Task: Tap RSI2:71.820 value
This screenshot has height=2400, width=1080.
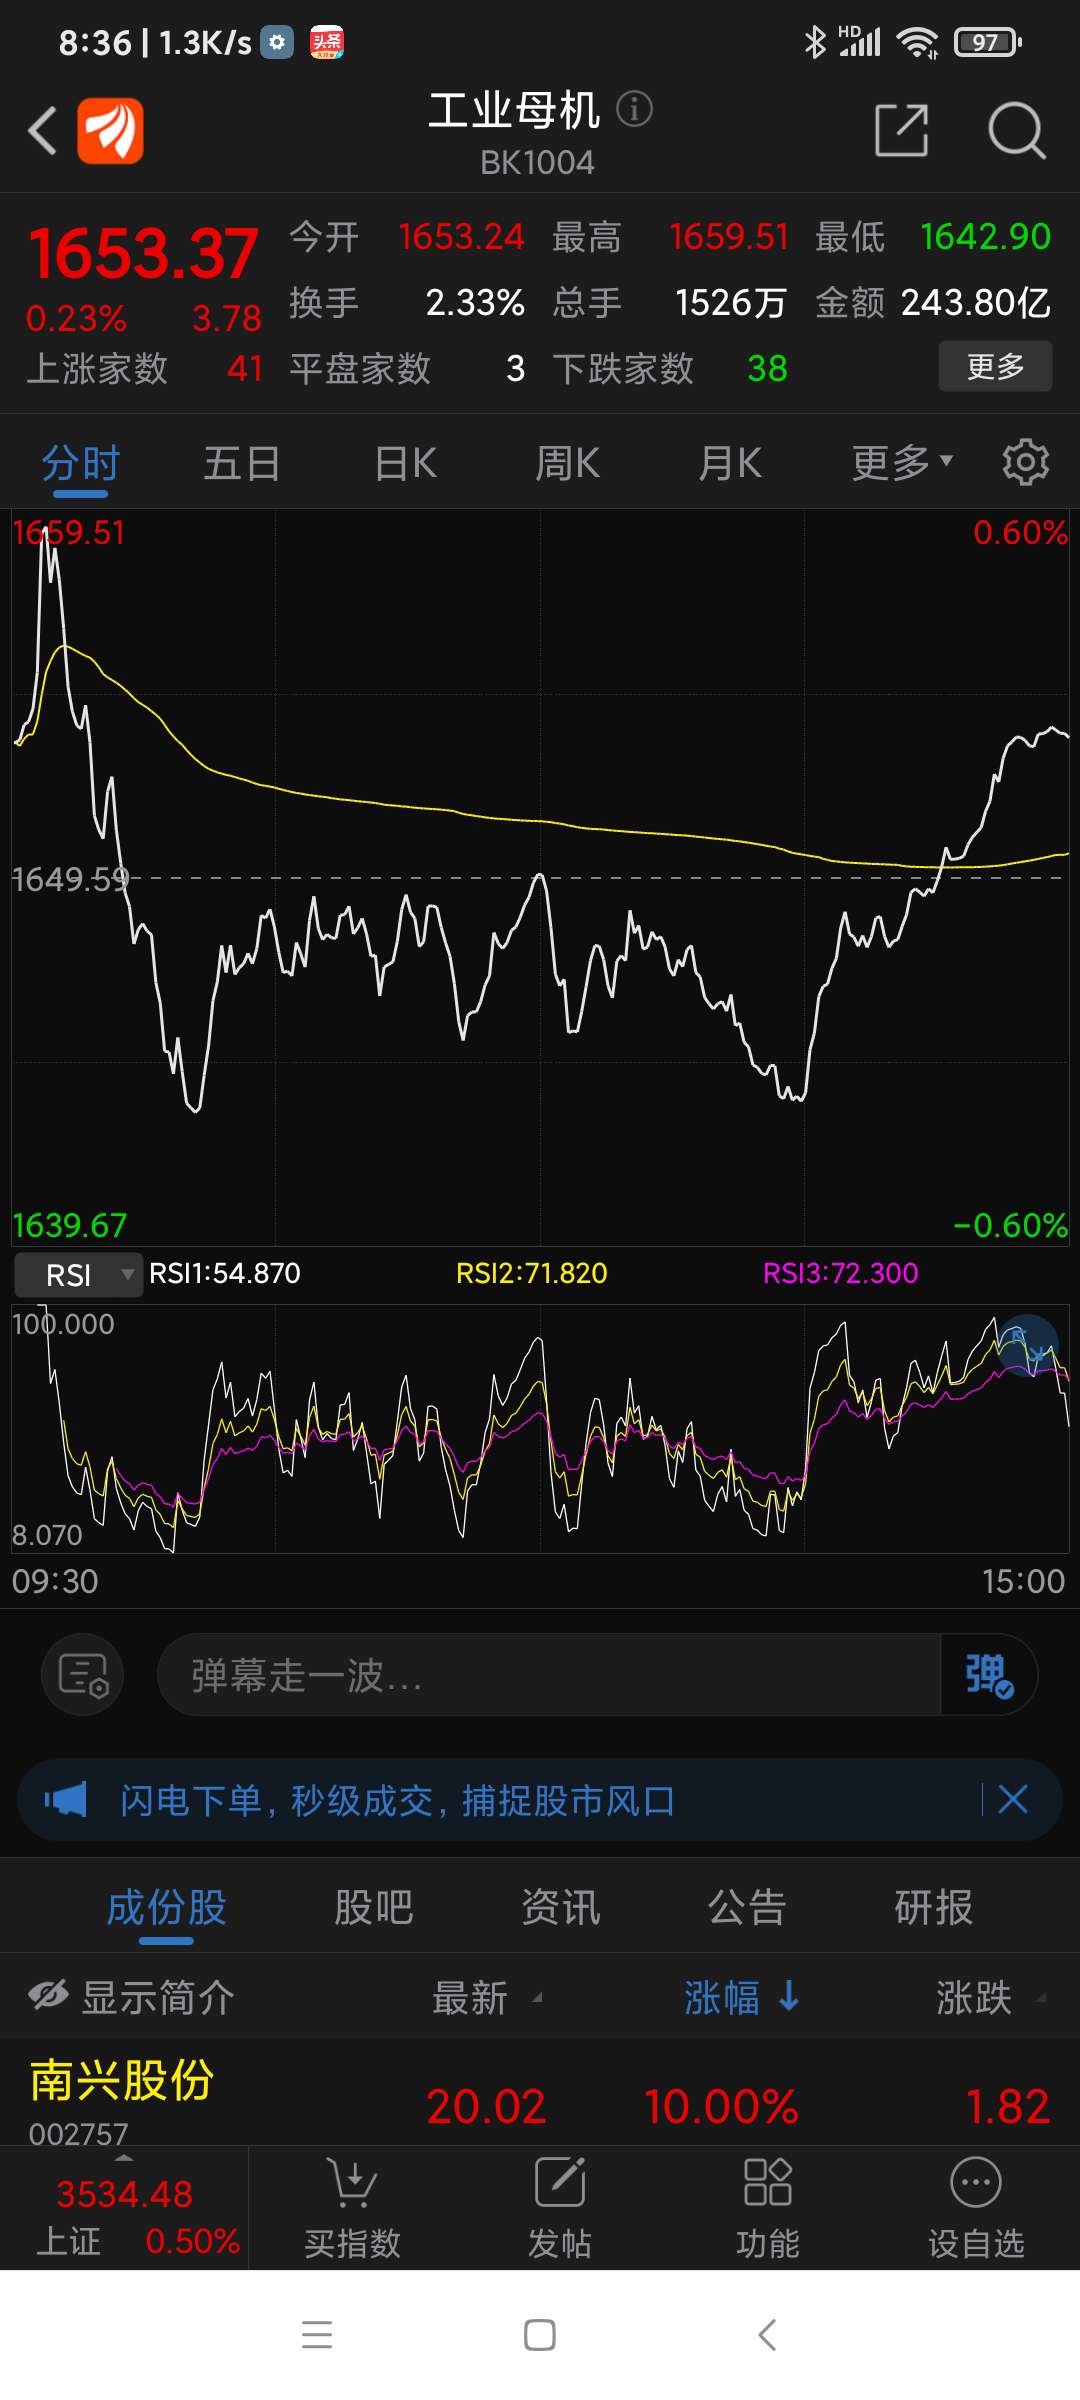Action: point(531,1273)
